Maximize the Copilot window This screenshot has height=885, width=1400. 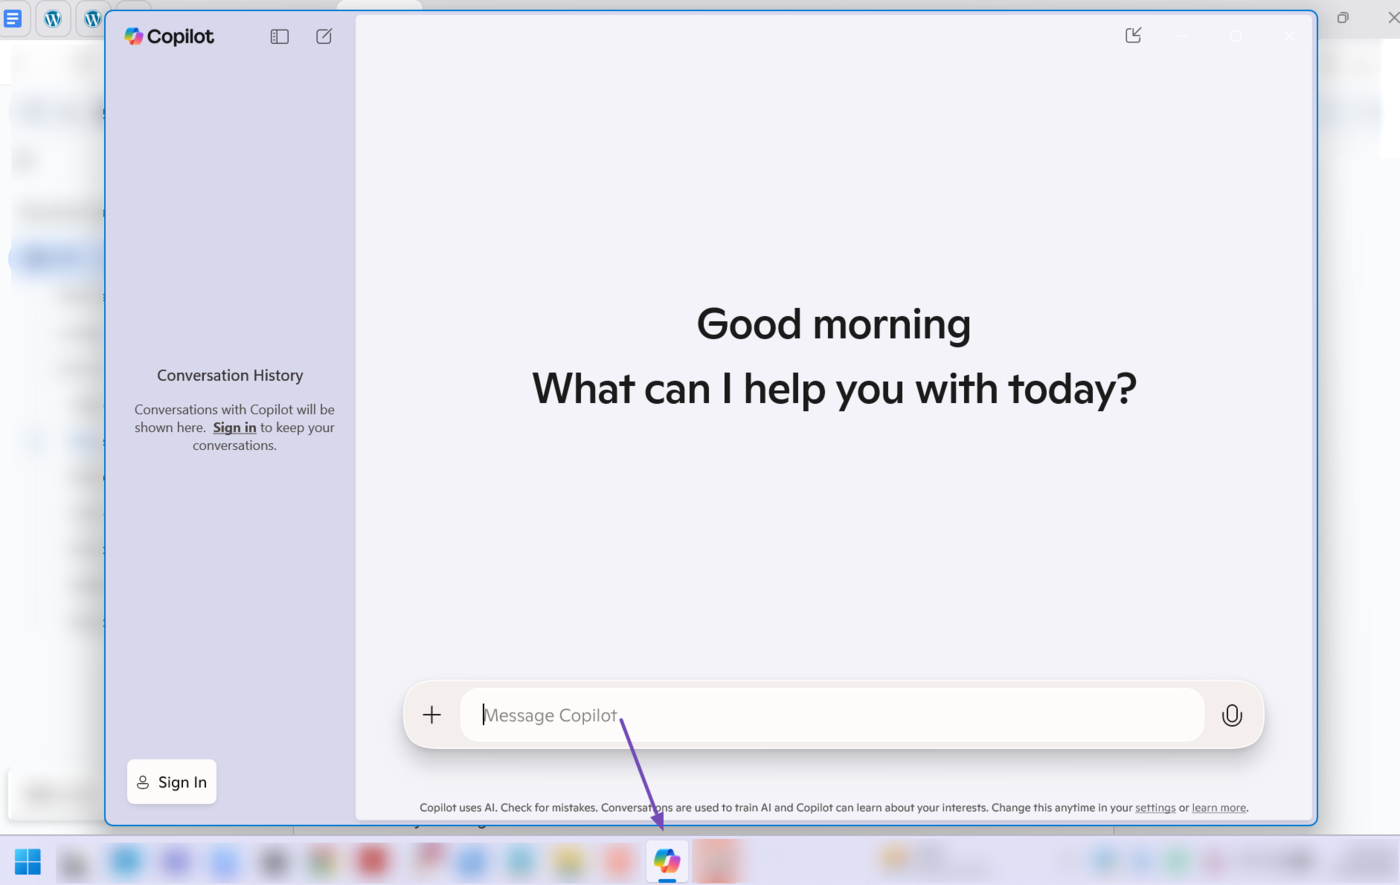coord(1236,36)
